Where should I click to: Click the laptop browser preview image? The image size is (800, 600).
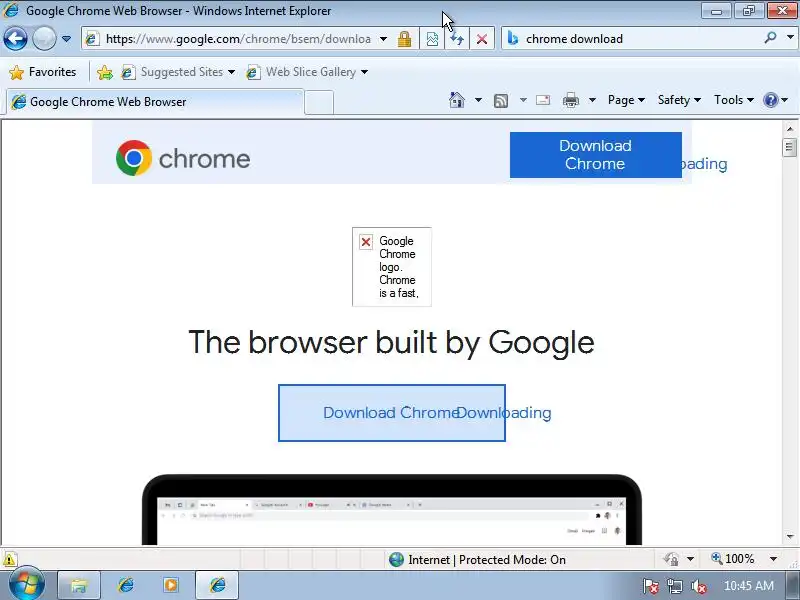click(x=392, y=509)
